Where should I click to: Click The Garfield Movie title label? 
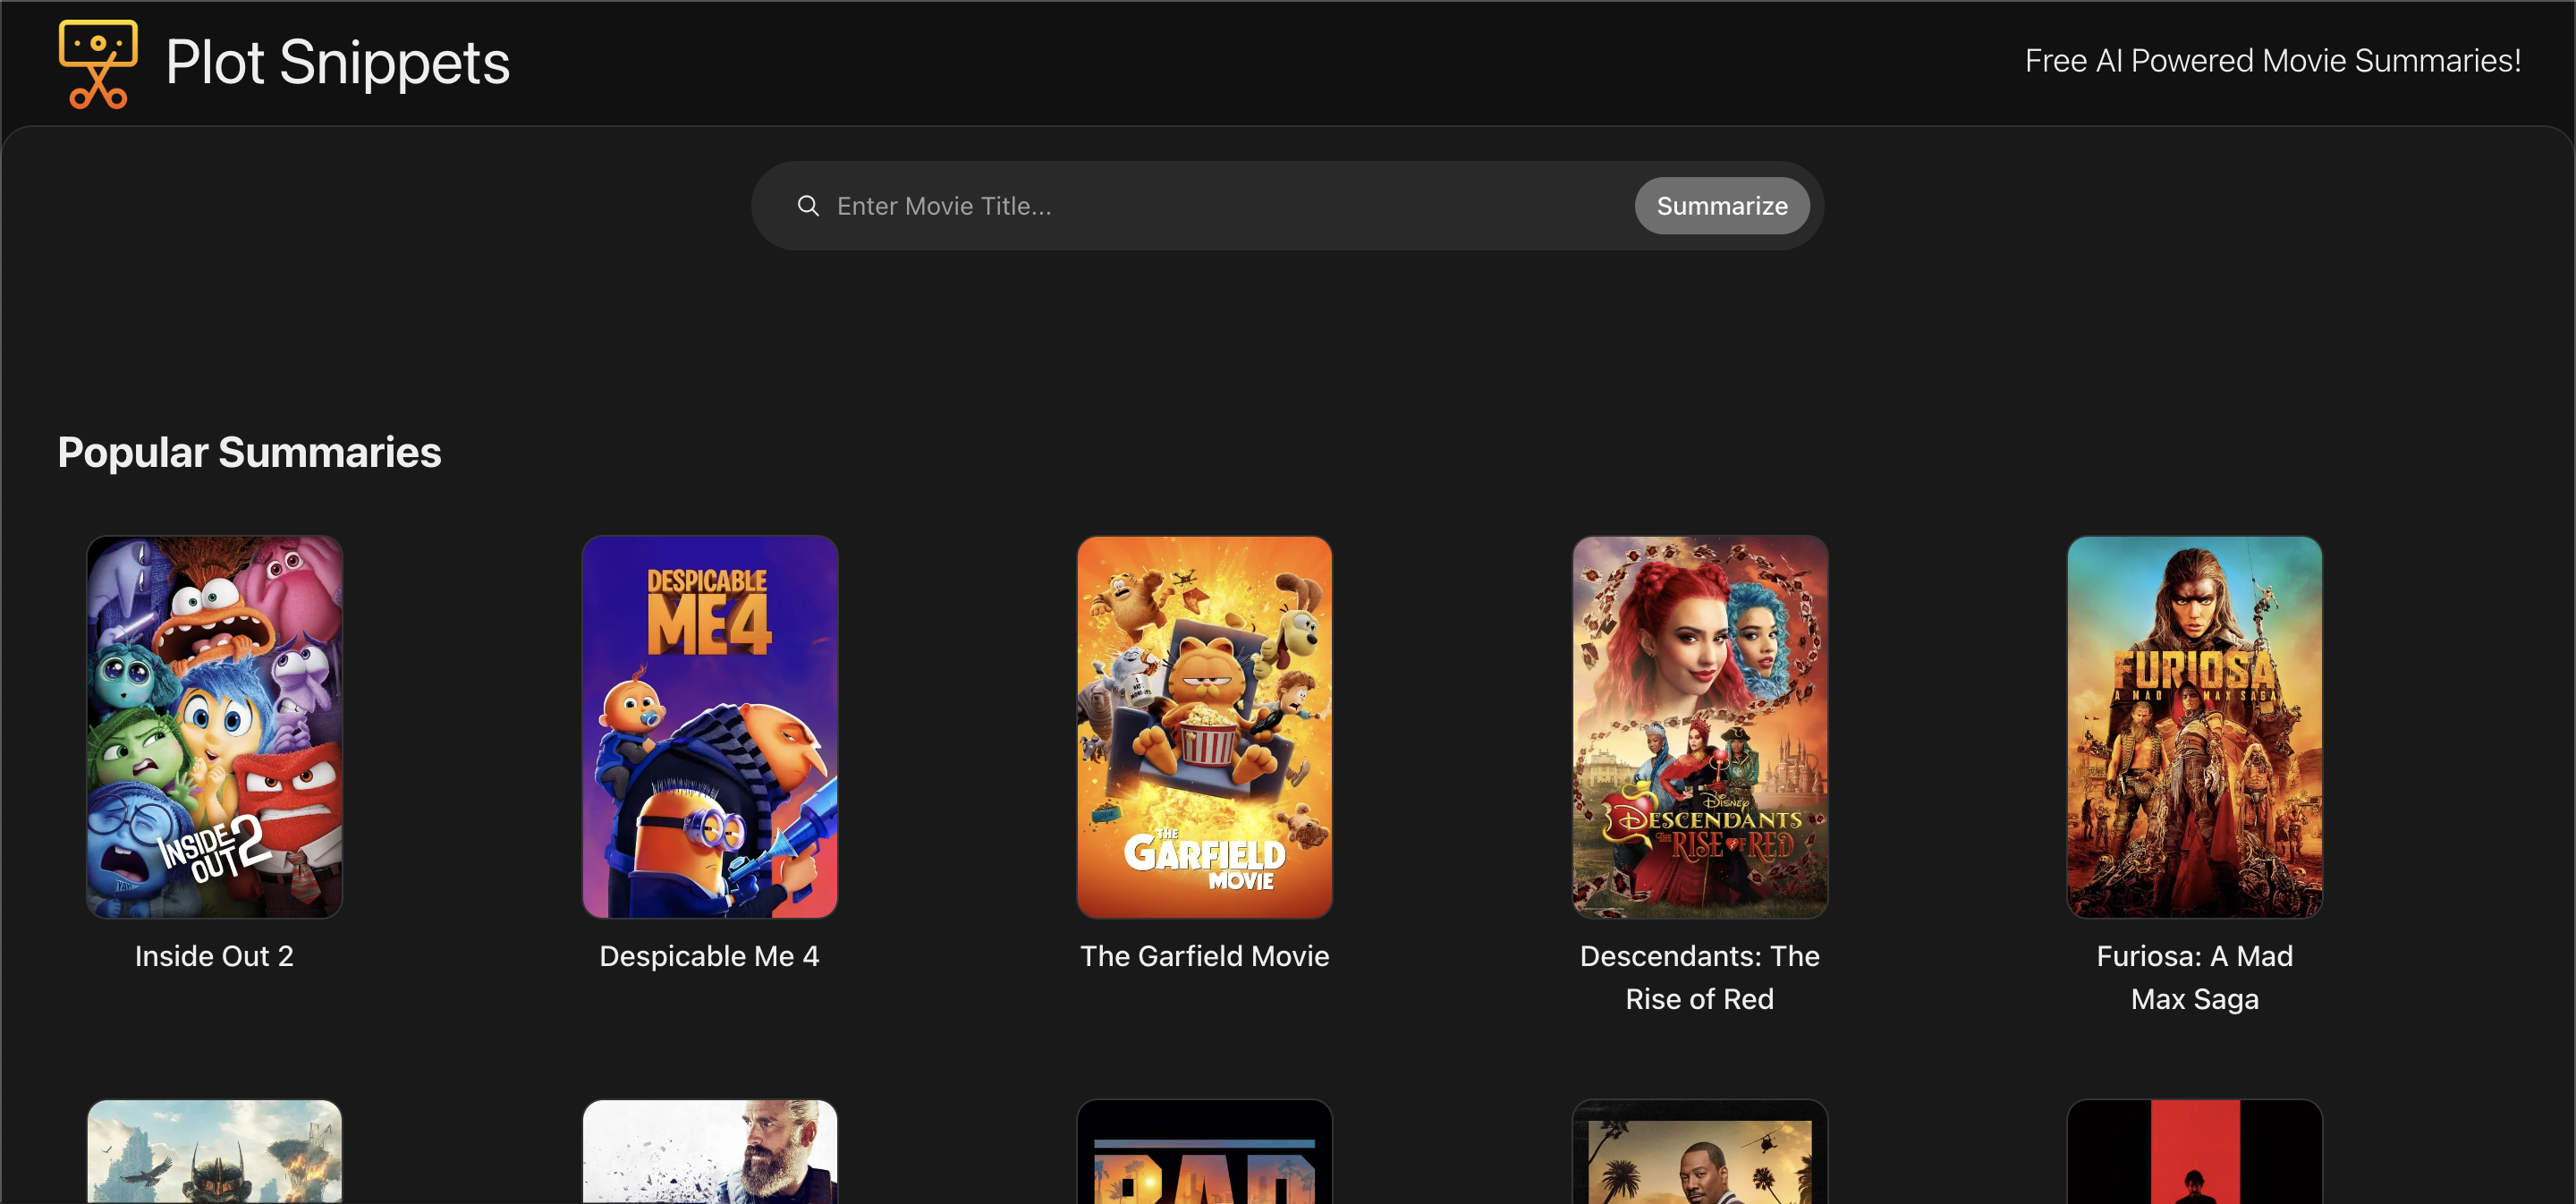pyautogui.click(x=1204, y=956)
